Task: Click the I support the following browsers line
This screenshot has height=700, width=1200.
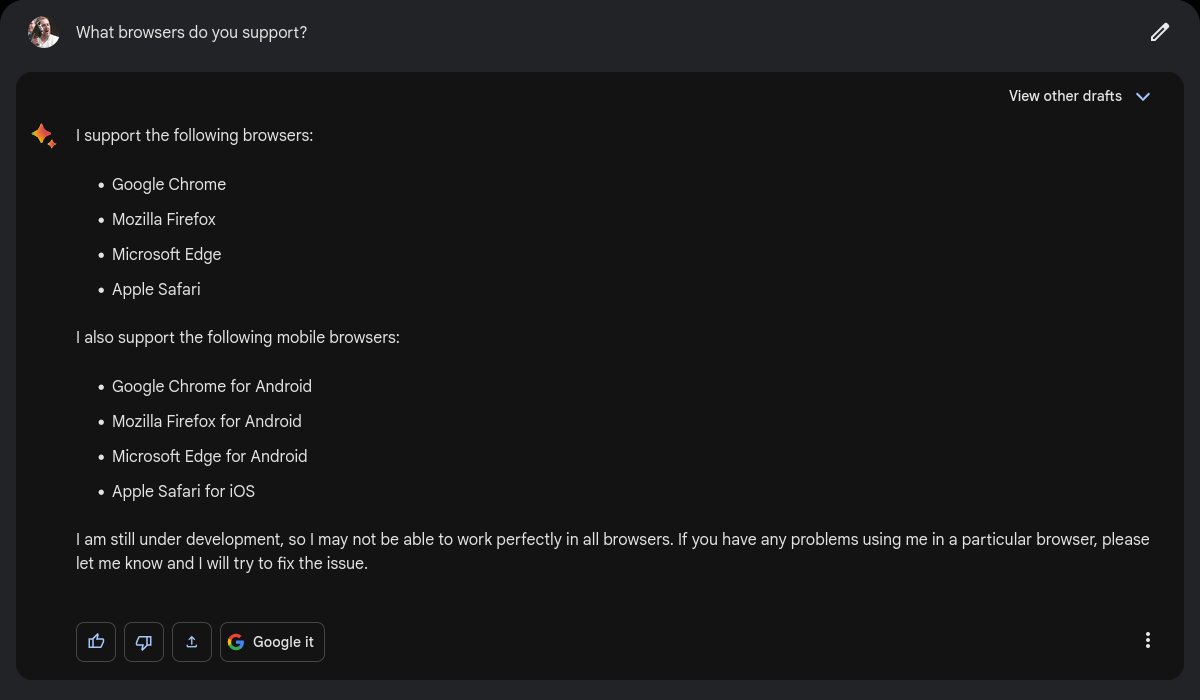Action: 195,135
